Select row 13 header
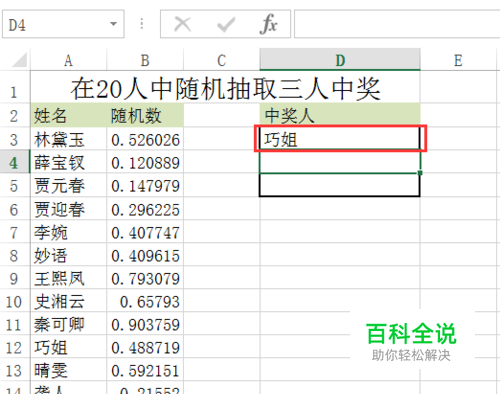Screen dimensions: 500x394 14,370
